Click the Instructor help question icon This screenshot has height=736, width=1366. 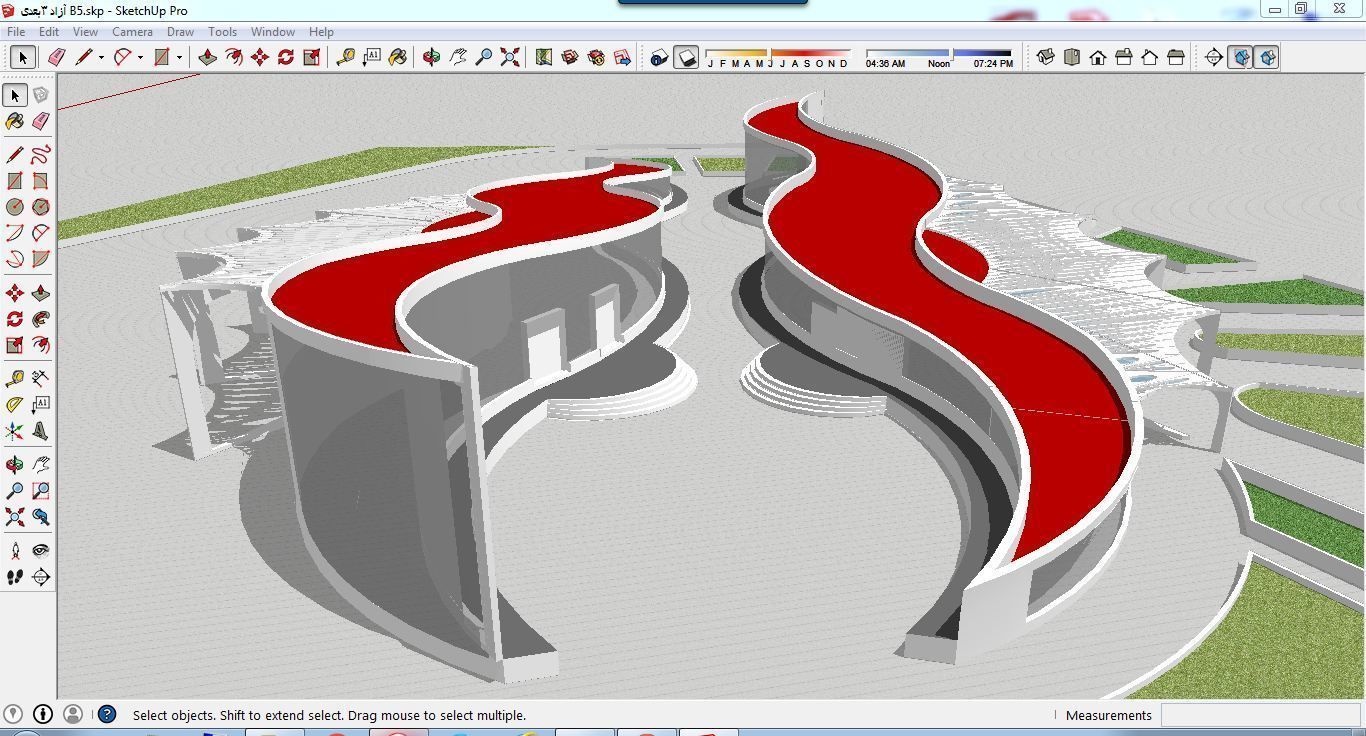pos(107,714)
